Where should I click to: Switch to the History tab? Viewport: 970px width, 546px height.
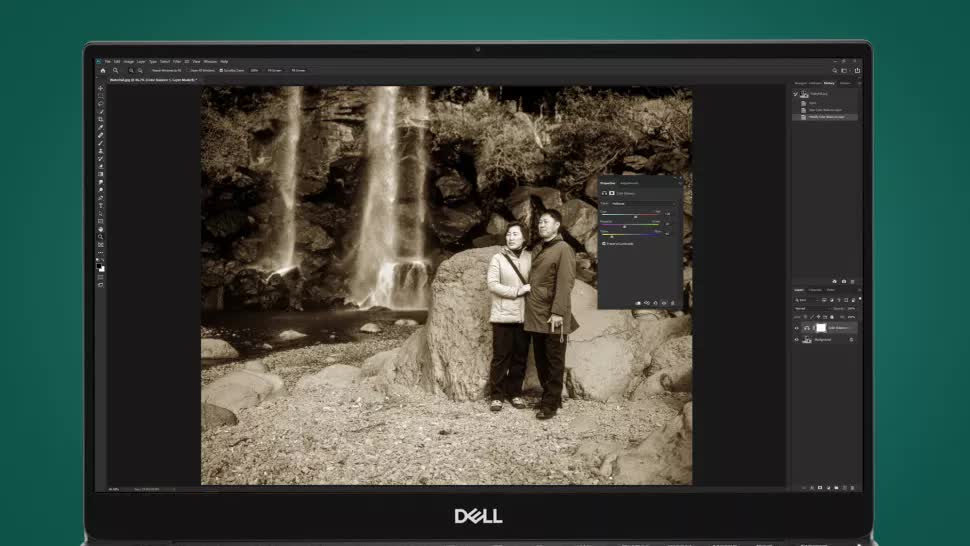pyautogui.click(x=829, y=83)
